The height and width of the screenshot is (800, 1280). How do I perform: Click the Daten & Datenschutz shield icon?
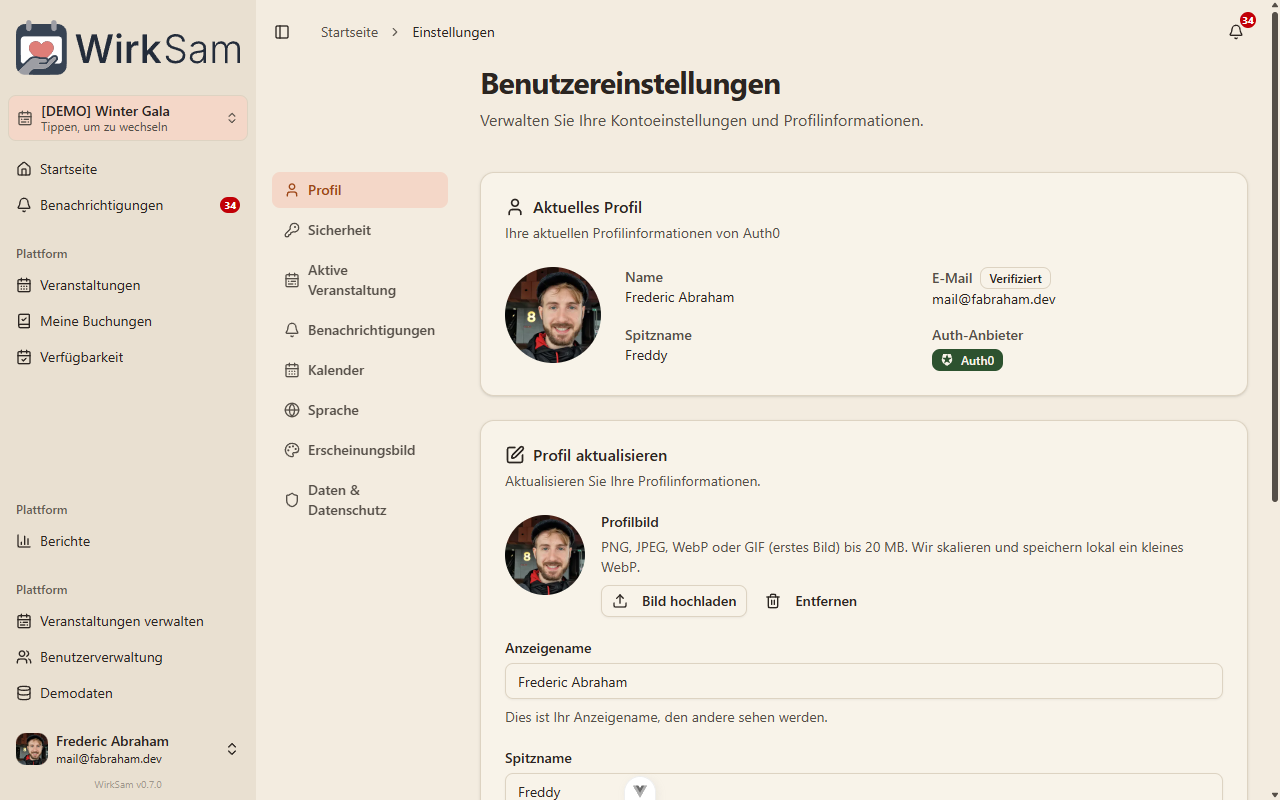click(292, 500)
